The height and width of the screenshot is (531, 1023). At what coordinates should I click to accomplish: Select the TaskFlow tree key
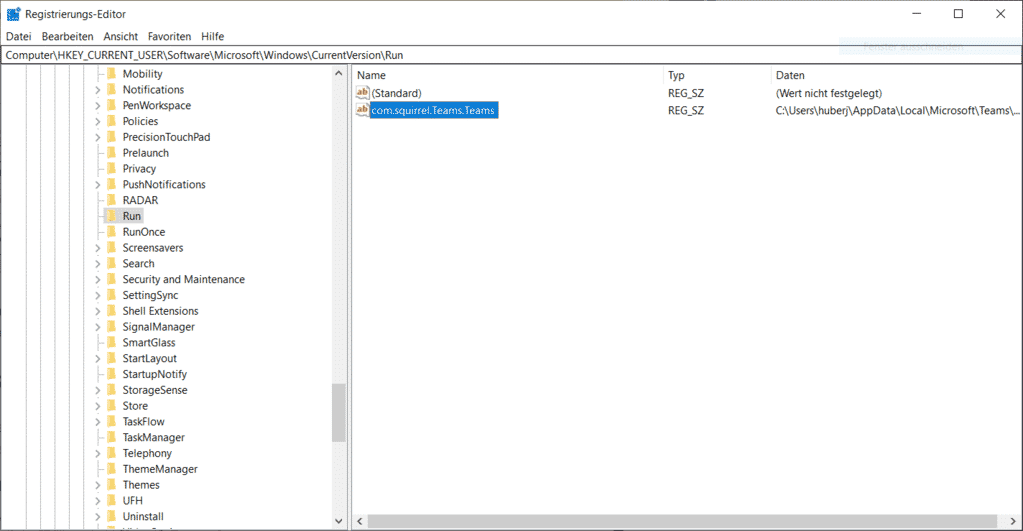click(x=144, y=421)
